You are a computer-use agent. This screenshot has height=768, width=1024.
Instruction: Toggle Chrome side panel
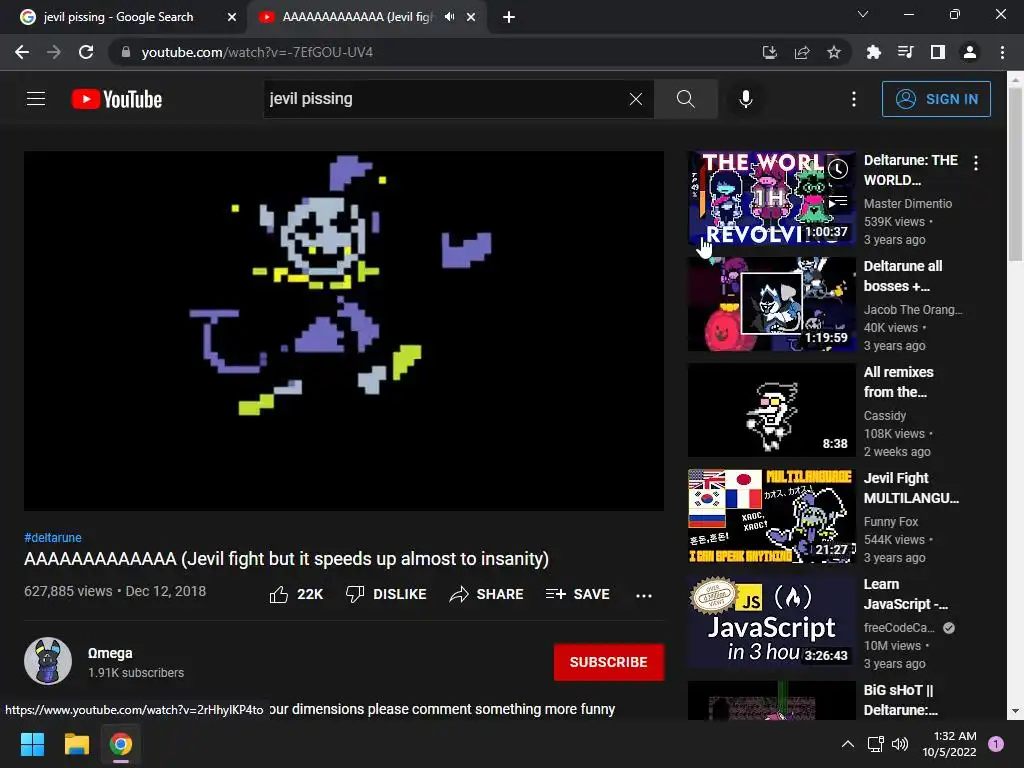tap(938, 52)
